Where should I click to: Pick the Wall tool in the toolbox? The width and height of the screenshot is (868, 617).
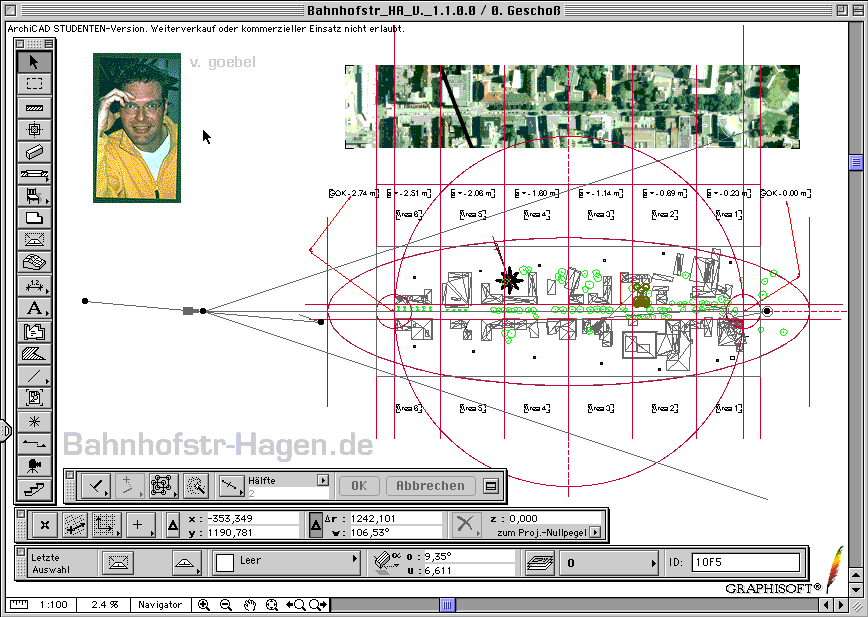pos(35,107)
